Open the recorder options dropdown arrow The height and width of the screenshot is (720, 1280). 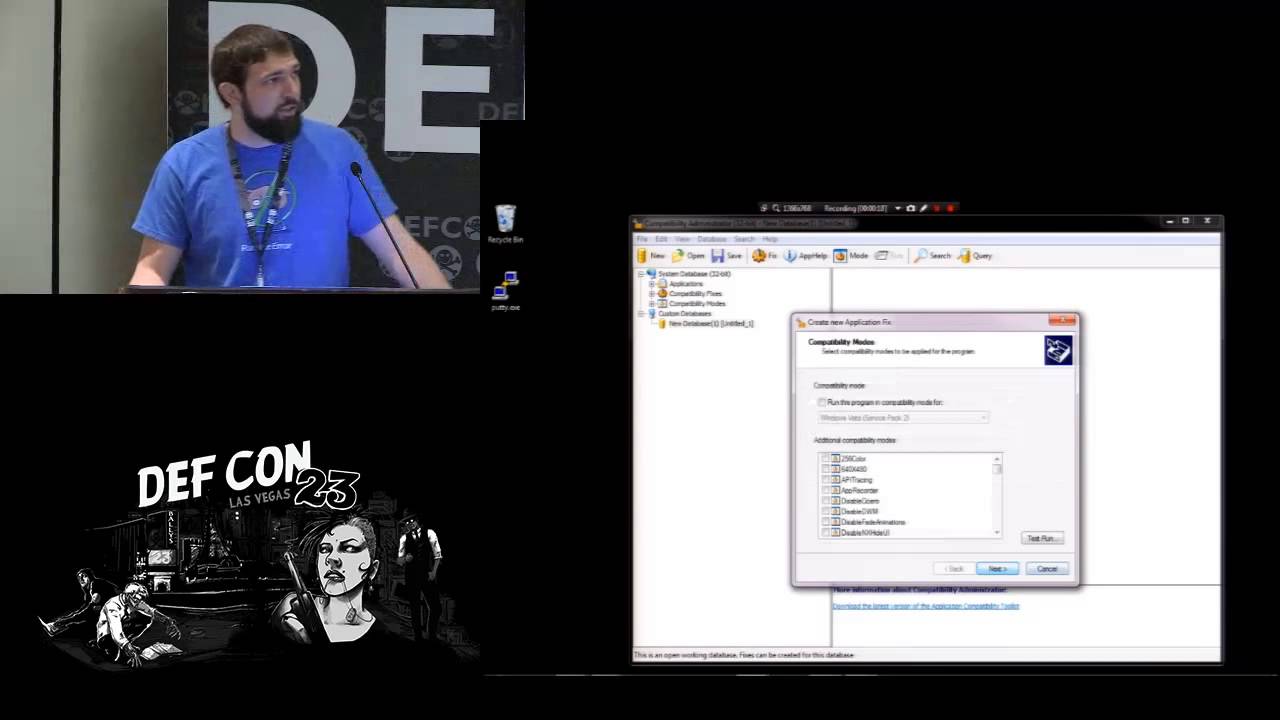pos(897,208)
